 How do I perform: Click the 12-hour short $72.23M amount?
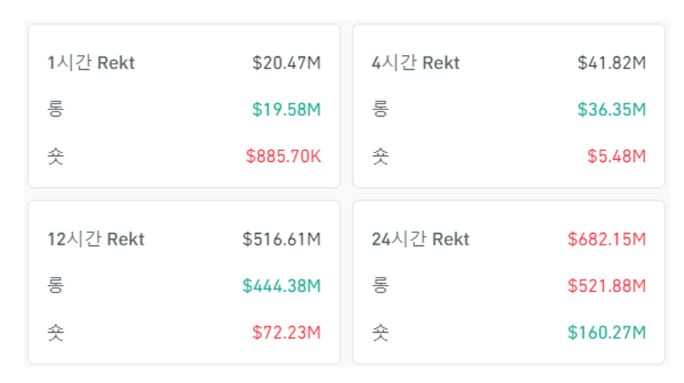(x=287, y=332)
